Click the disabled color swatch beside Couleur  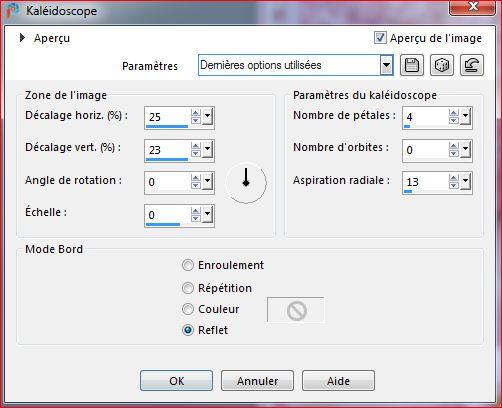296,310
